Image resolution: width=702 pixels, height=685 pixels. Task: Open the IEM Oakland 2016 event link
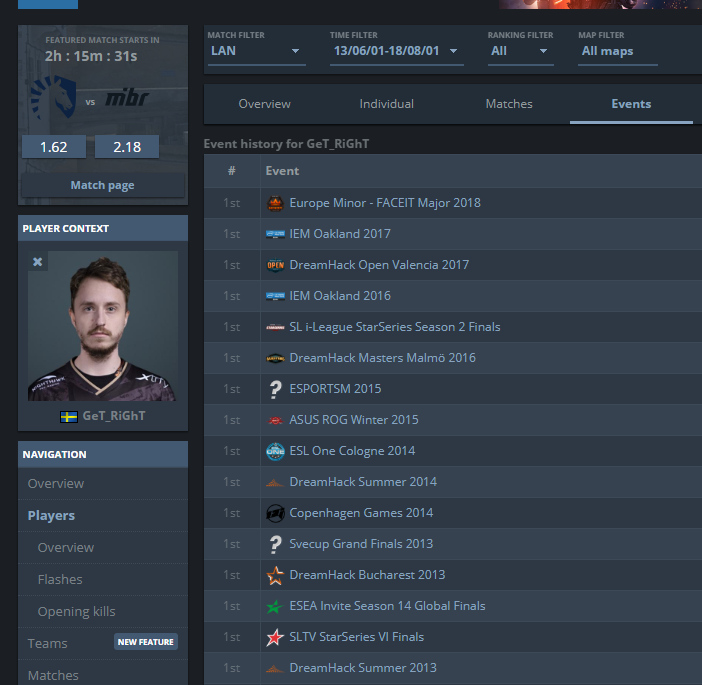pyautogui.click(x=340, y=296)
